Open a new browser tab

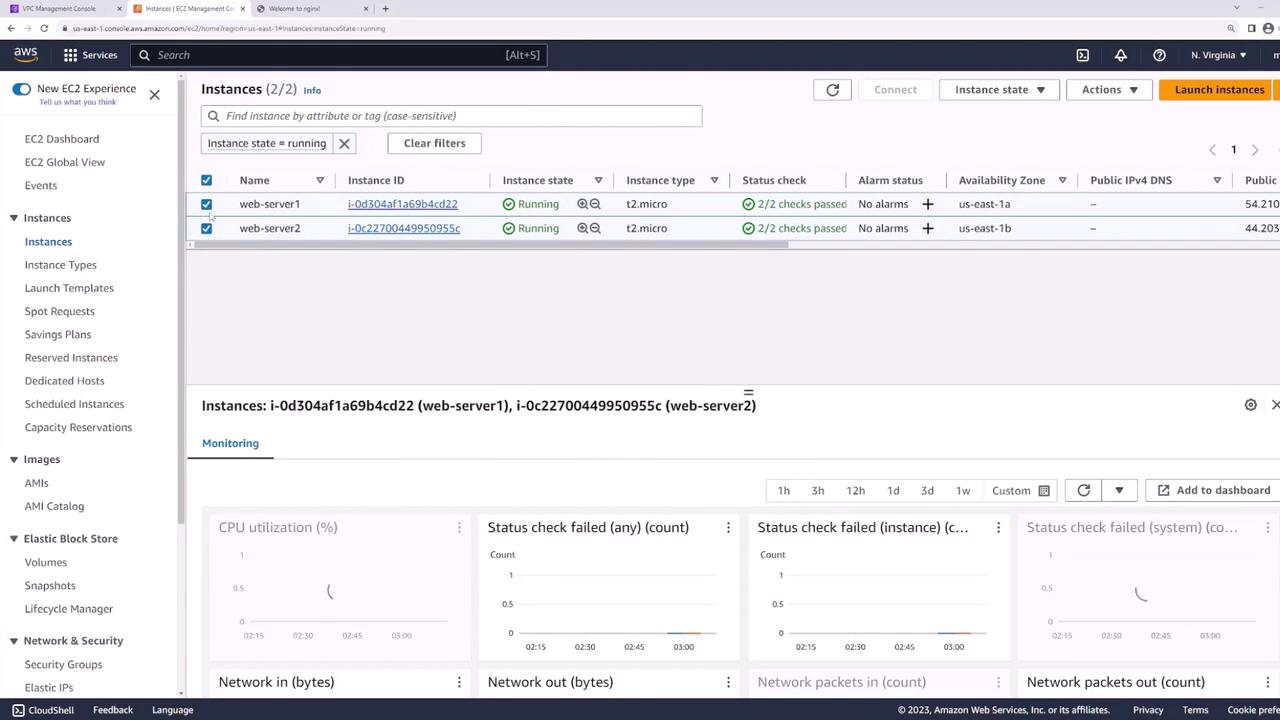point(385,9)
